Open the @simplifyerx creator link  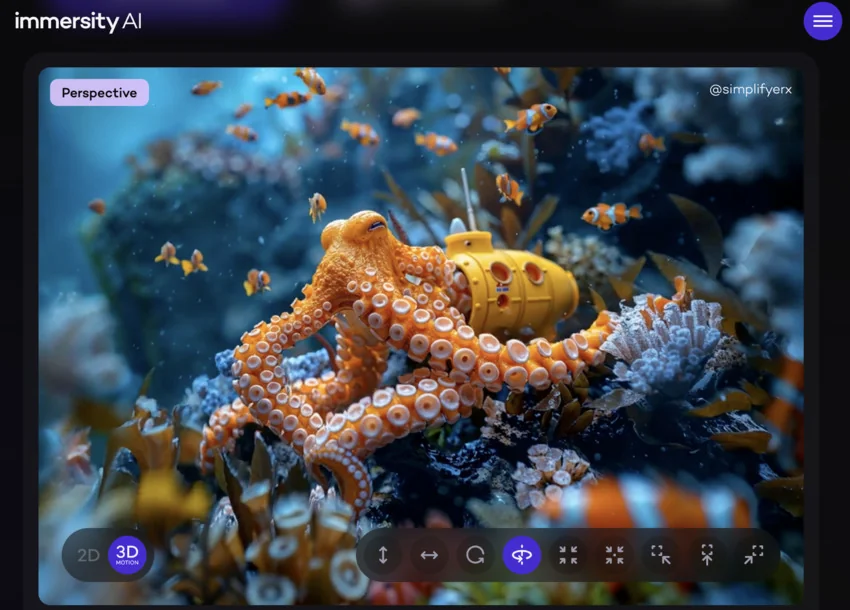(749, 89)
